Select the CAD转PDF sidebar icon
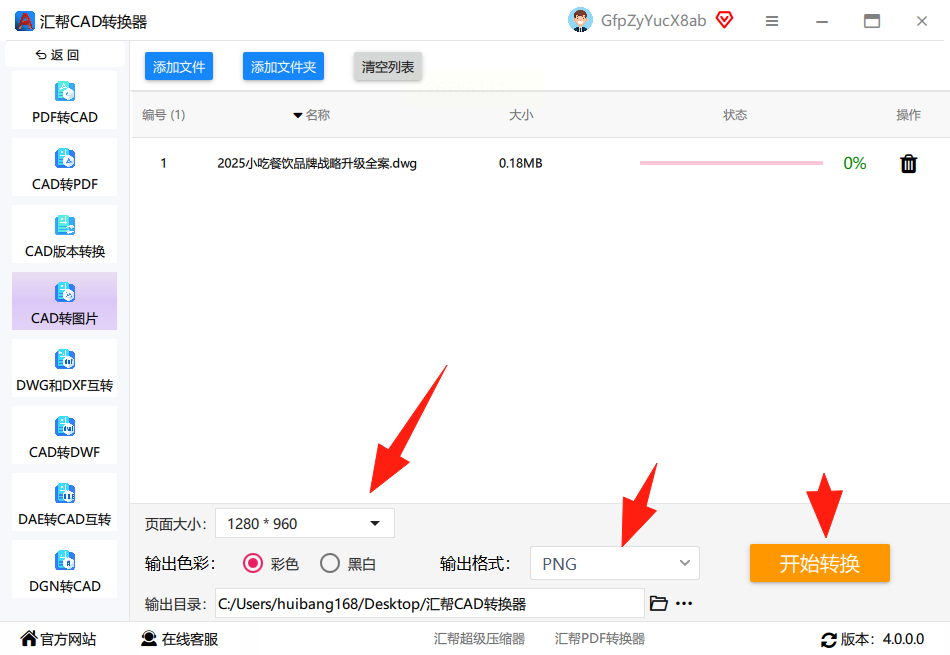Viewport: 950px width, 655px height. tap(65, 159)
